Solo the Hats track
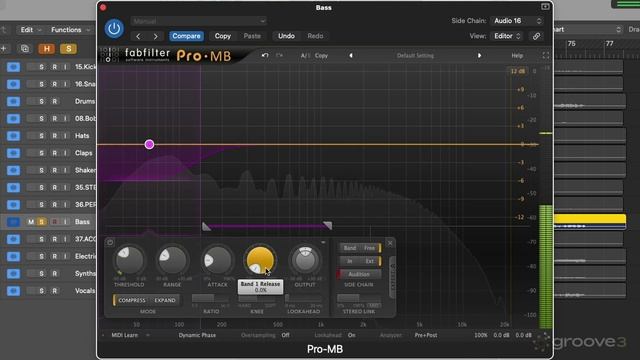This screenshot has height=360, width=640. 41,136
